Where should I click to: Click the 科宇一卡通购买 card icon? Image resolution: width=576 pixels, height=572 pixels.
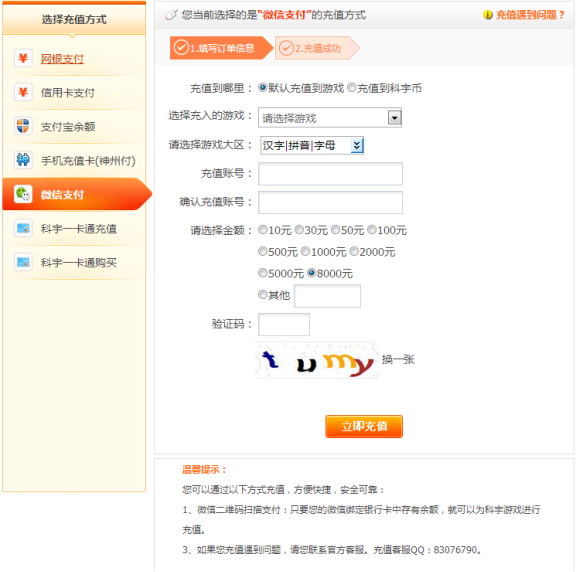(23, 262)
